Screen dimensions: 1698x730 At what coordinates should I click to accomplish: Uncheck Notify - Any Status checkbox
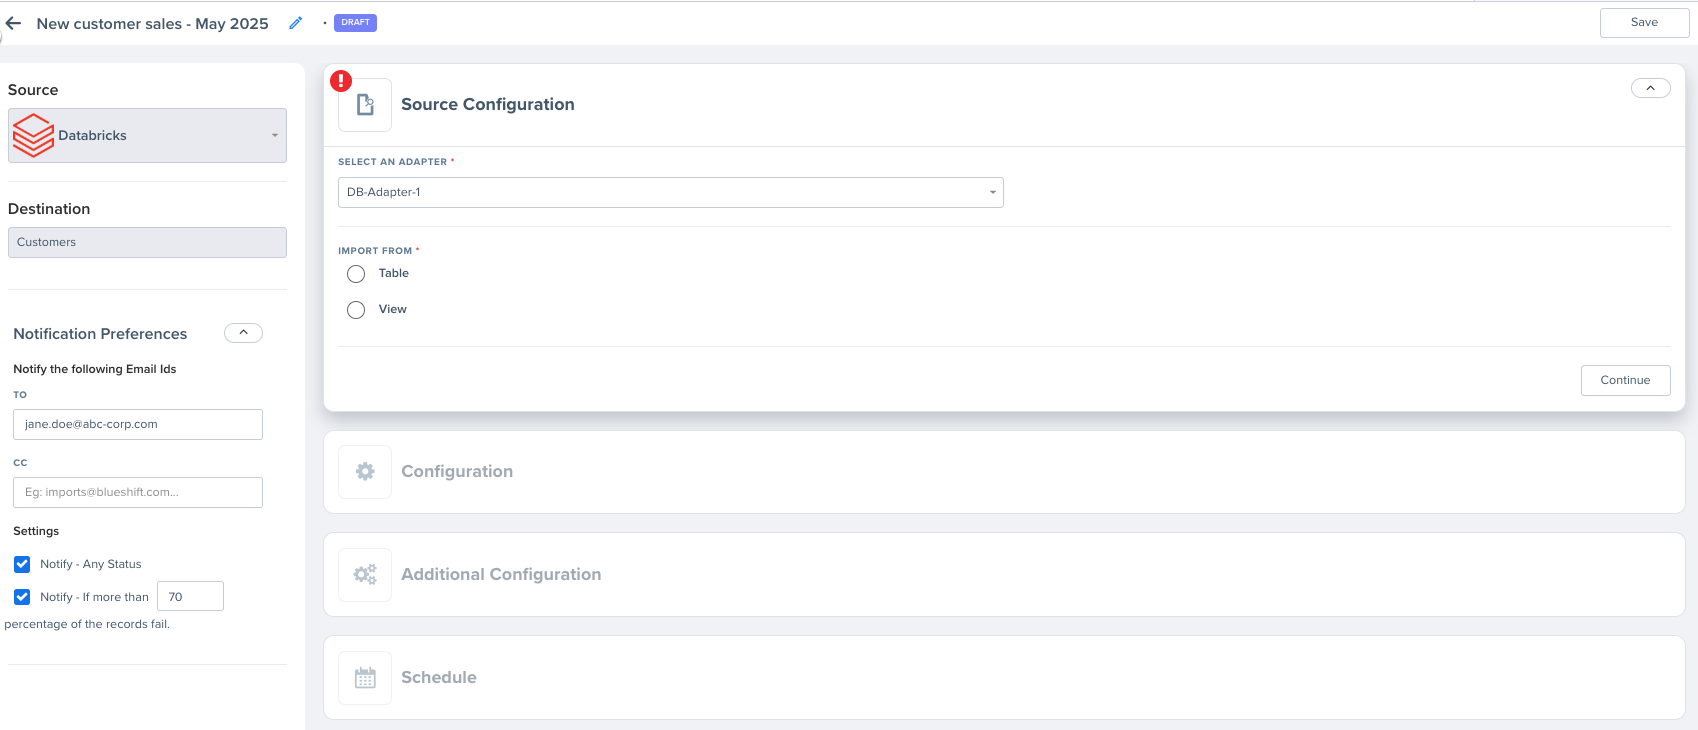tap(22, 564)
